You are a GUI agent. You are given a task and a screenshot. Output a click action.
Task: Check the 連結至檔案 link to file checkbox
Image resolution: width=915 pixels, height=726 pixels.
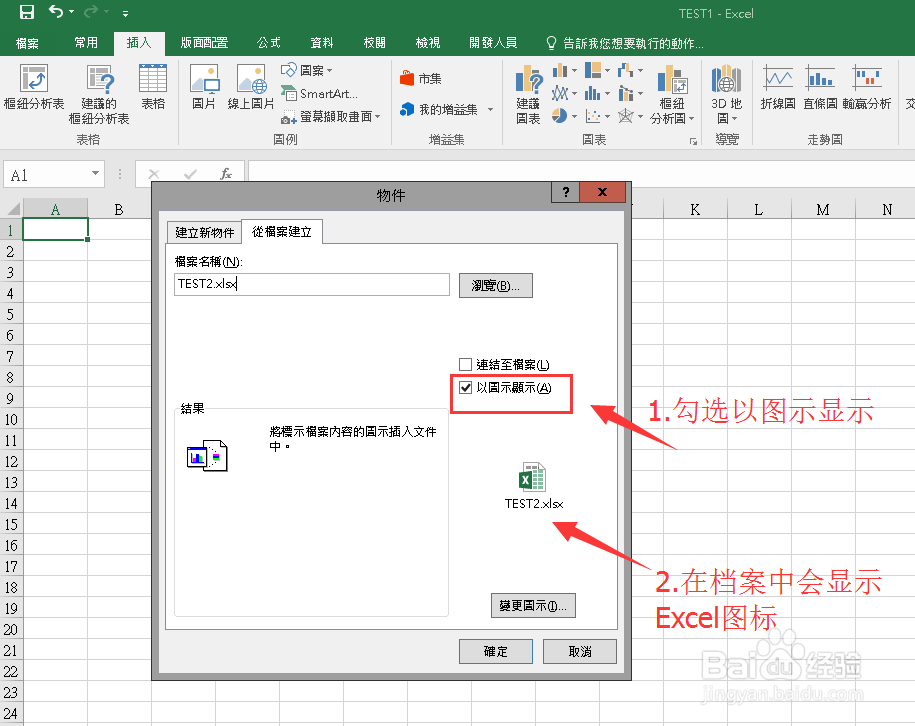click(x=466, y=364)
